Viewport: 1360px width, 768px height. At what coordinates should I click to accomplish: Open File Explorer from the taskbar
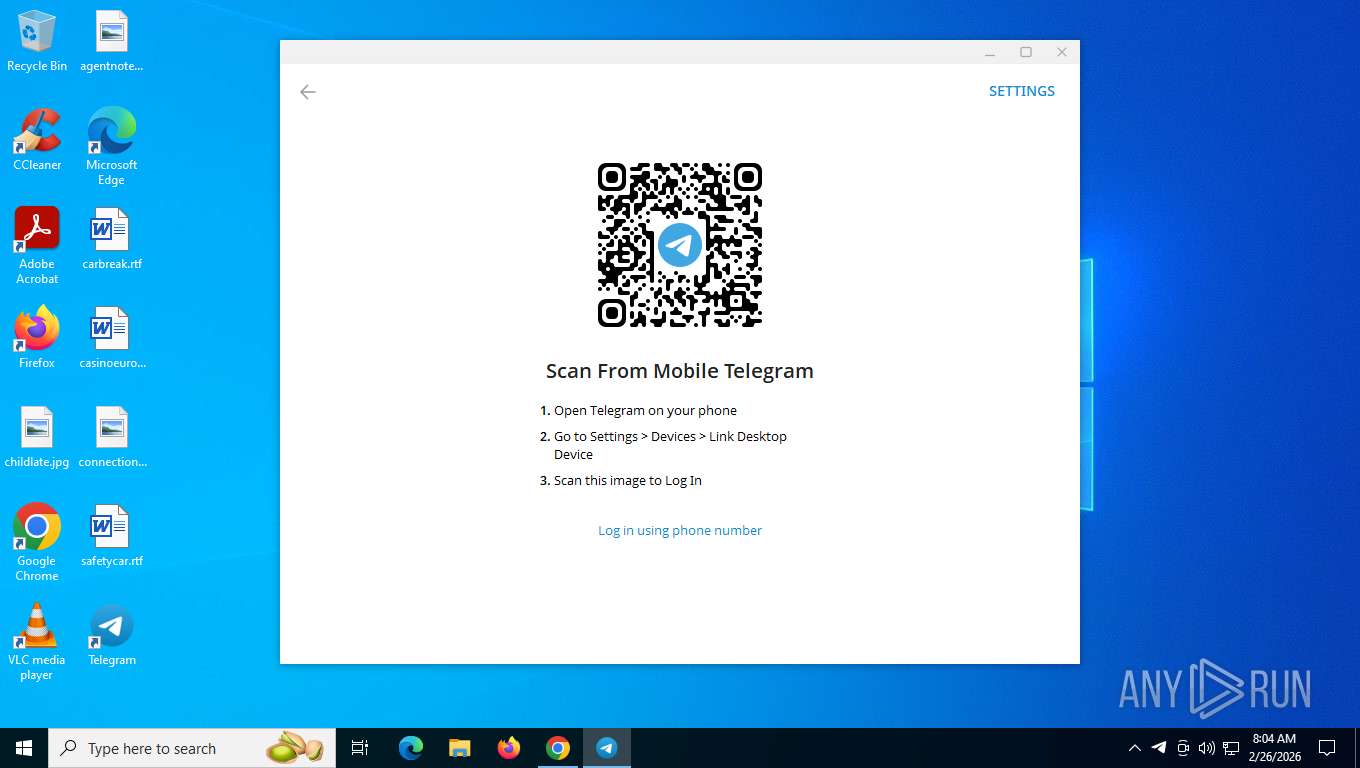460,748
